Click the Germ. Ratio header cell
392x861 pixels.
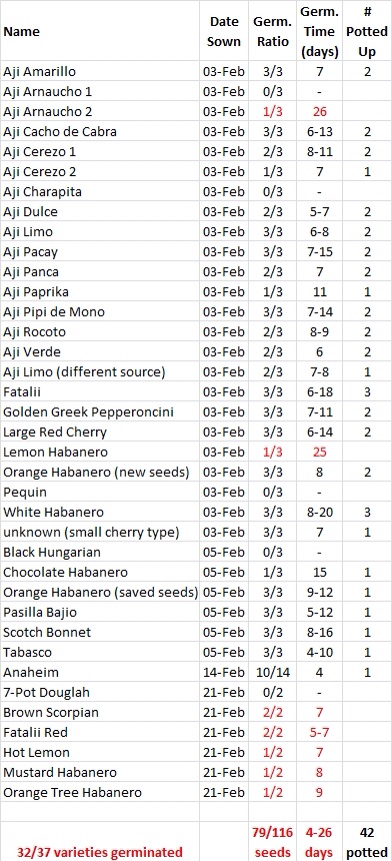pos(272,31)
